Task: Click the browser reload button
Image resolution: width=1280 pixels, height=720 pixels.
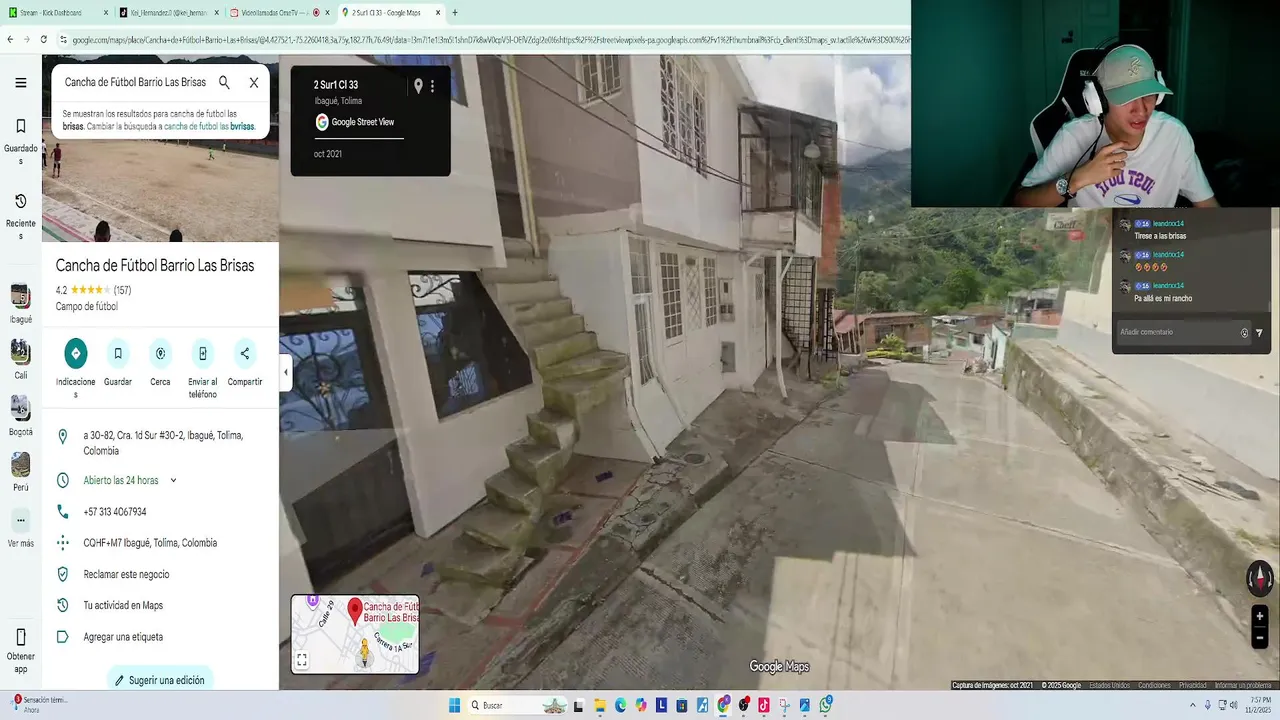Action: click(x=43, y=39)
